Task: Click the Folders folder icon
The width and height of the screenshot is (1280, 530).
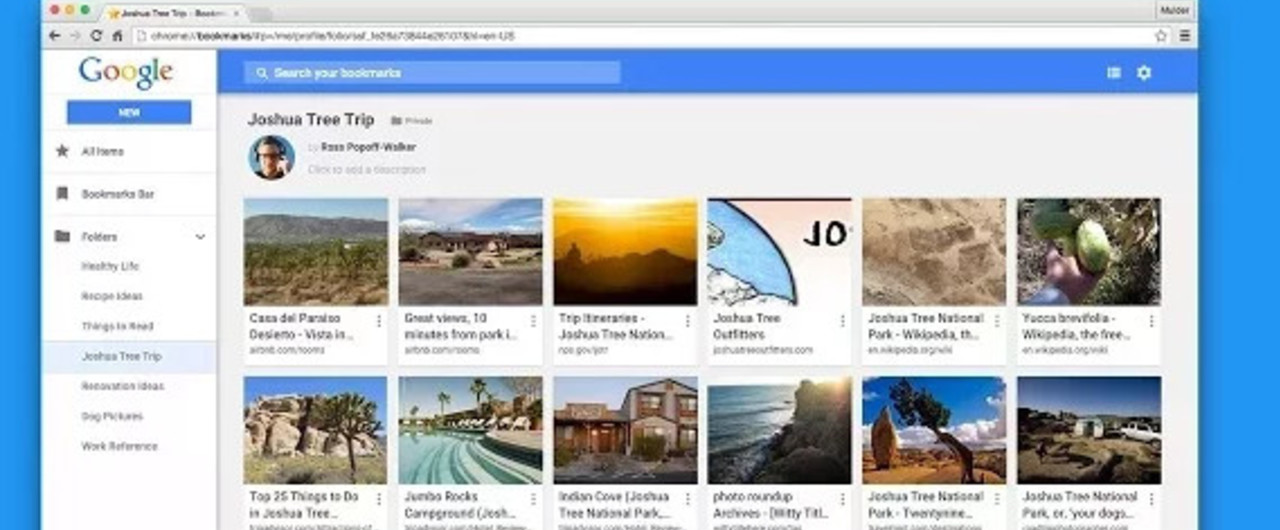Action: pyautogui.click(x=62, y=237)
